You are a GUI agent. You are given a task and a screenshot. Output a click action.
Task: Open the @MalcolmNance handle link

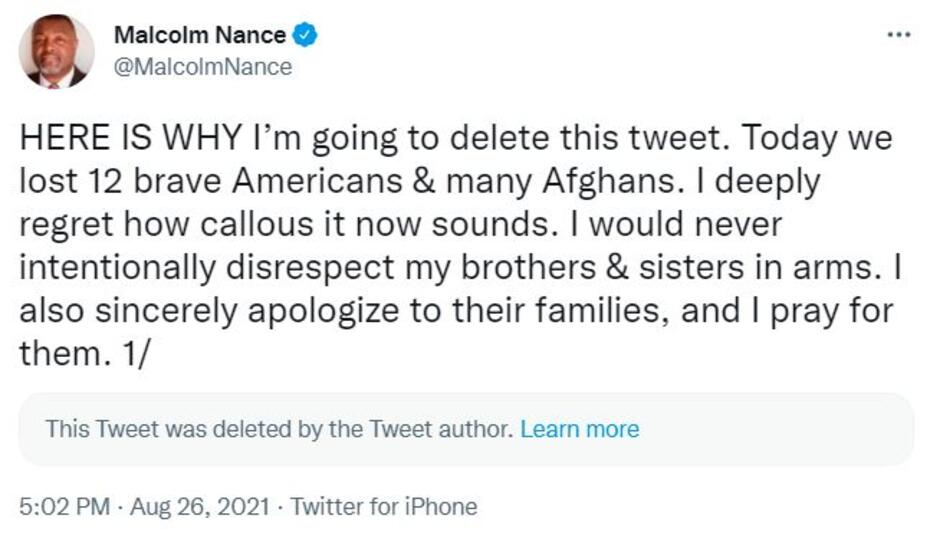[203, 67]
